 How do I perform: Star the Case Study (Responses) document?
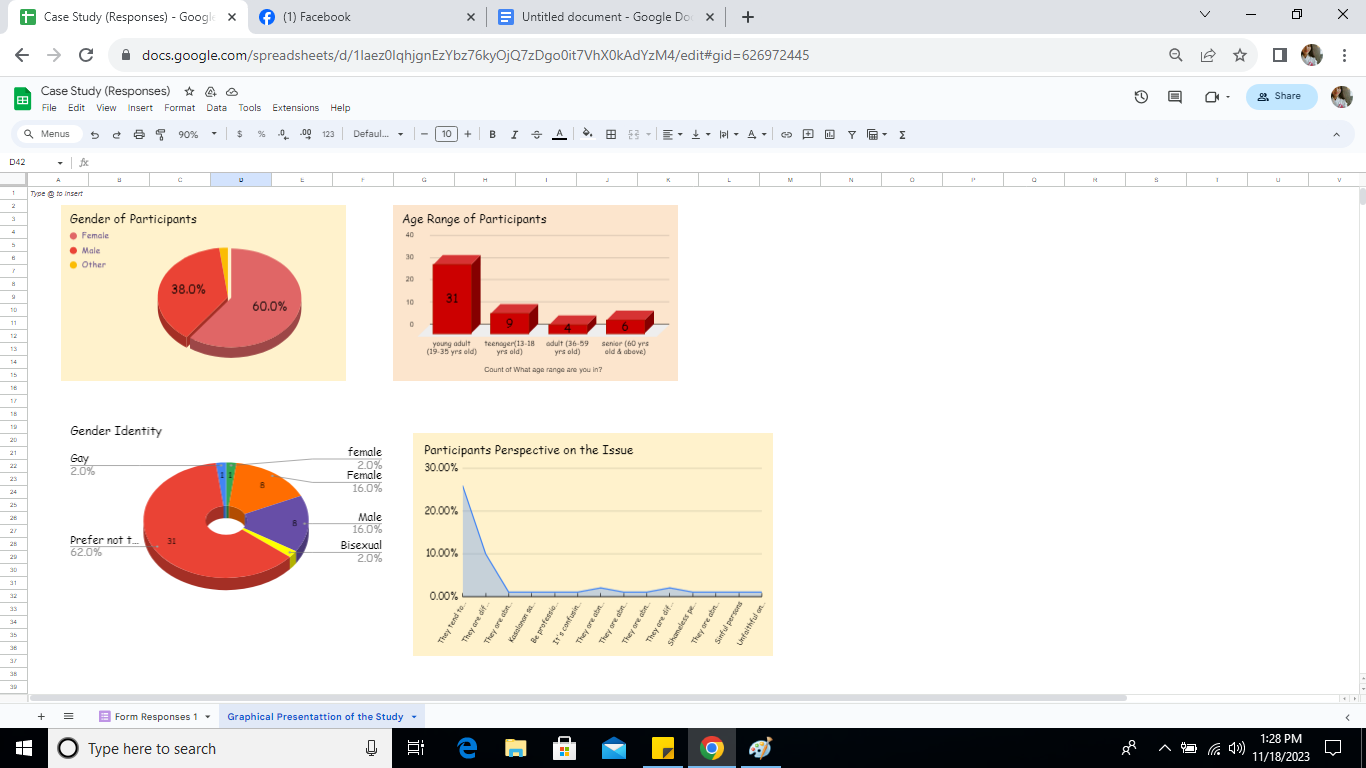tap(189, 91)
